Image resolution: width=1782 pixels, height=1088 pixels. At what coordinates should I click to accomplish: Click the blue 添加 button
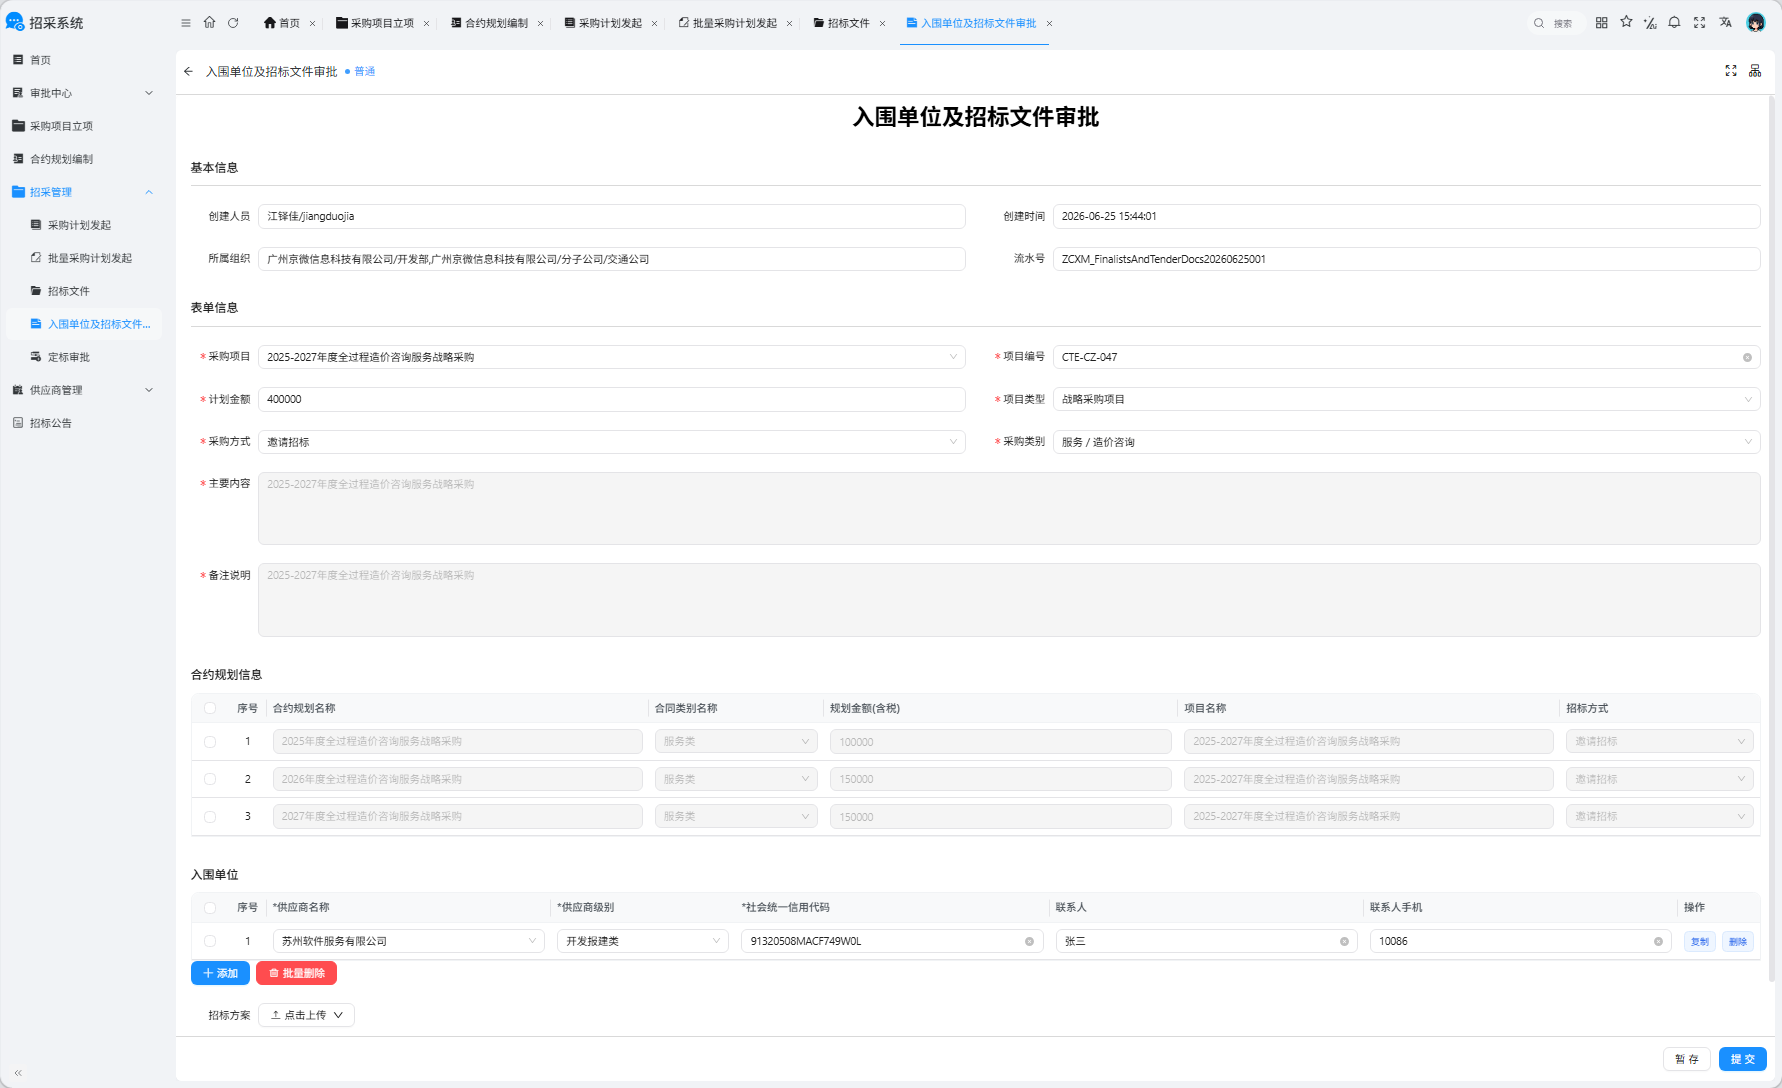[x=220, y=973]
